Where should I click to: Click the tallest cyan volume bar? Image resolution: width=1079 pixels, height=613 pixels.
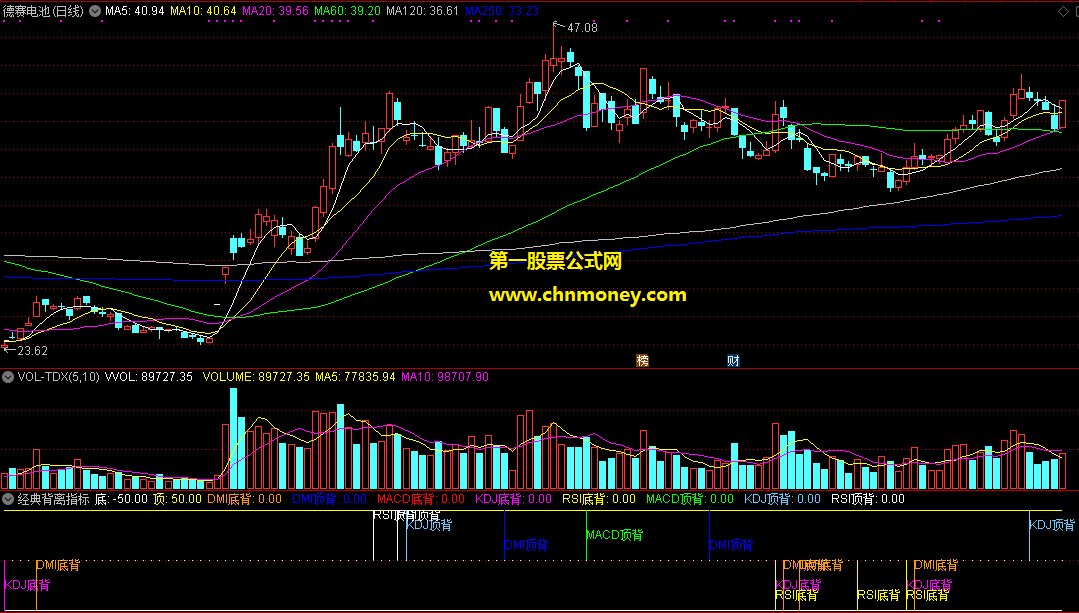pos(233,438)
